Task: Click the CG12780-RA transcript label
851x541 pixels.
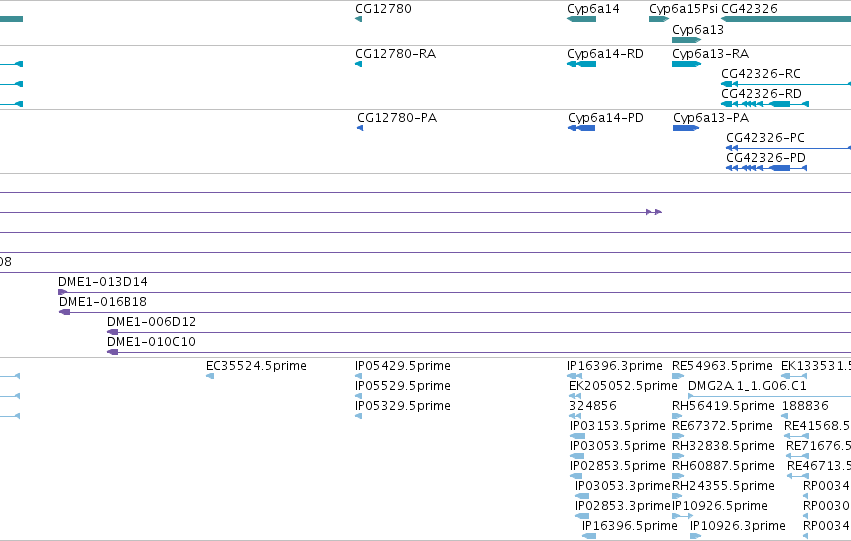Action: click(396, 54)
